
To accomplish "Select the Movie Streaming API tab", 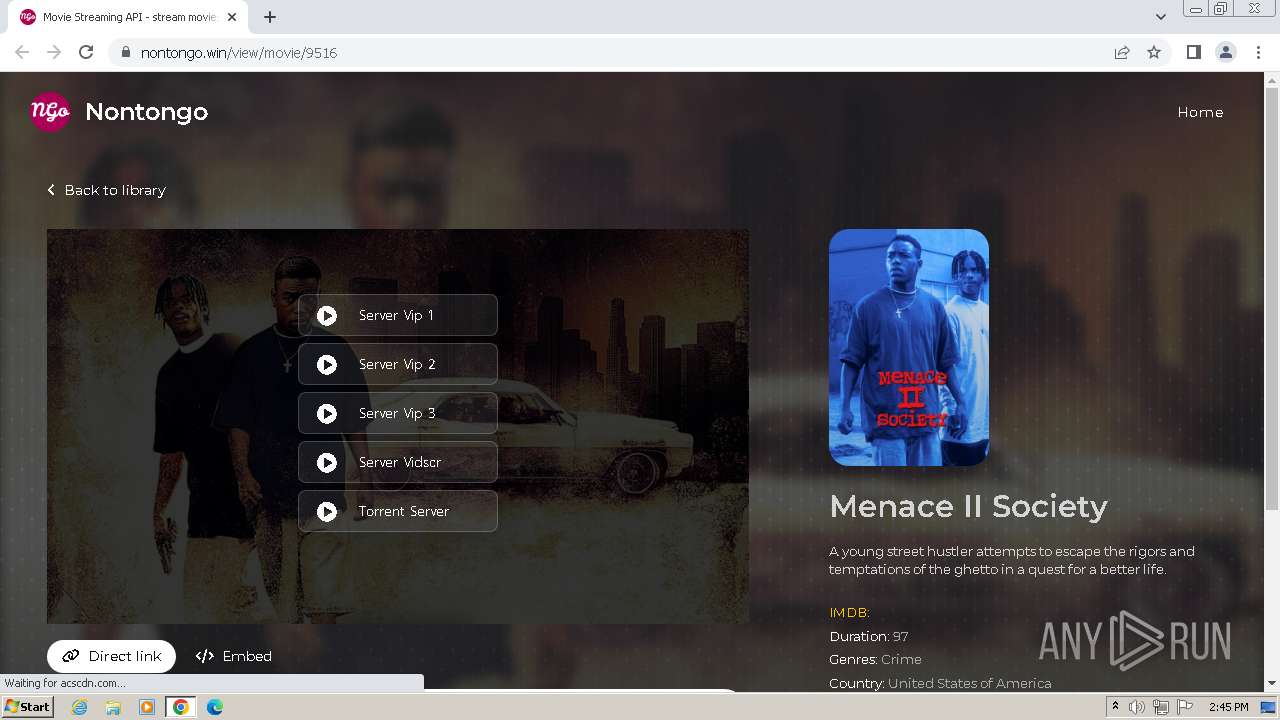I will [130, 17].
